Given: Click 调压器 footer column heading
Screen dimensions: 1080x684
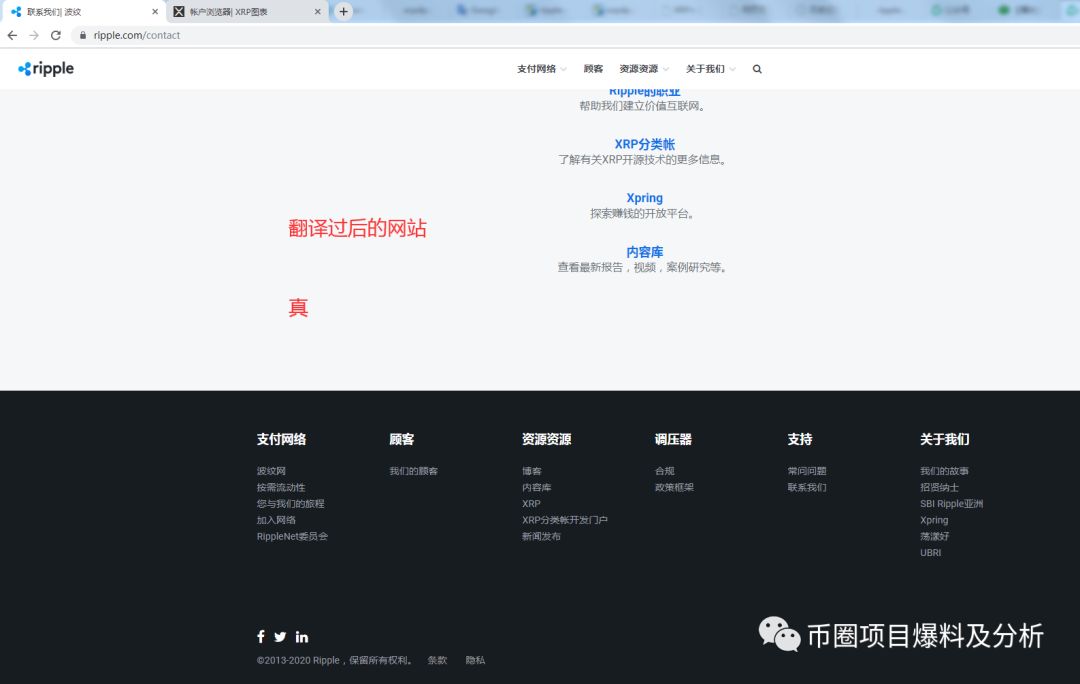Looking at the screenshot, I should tap(674, 439).
